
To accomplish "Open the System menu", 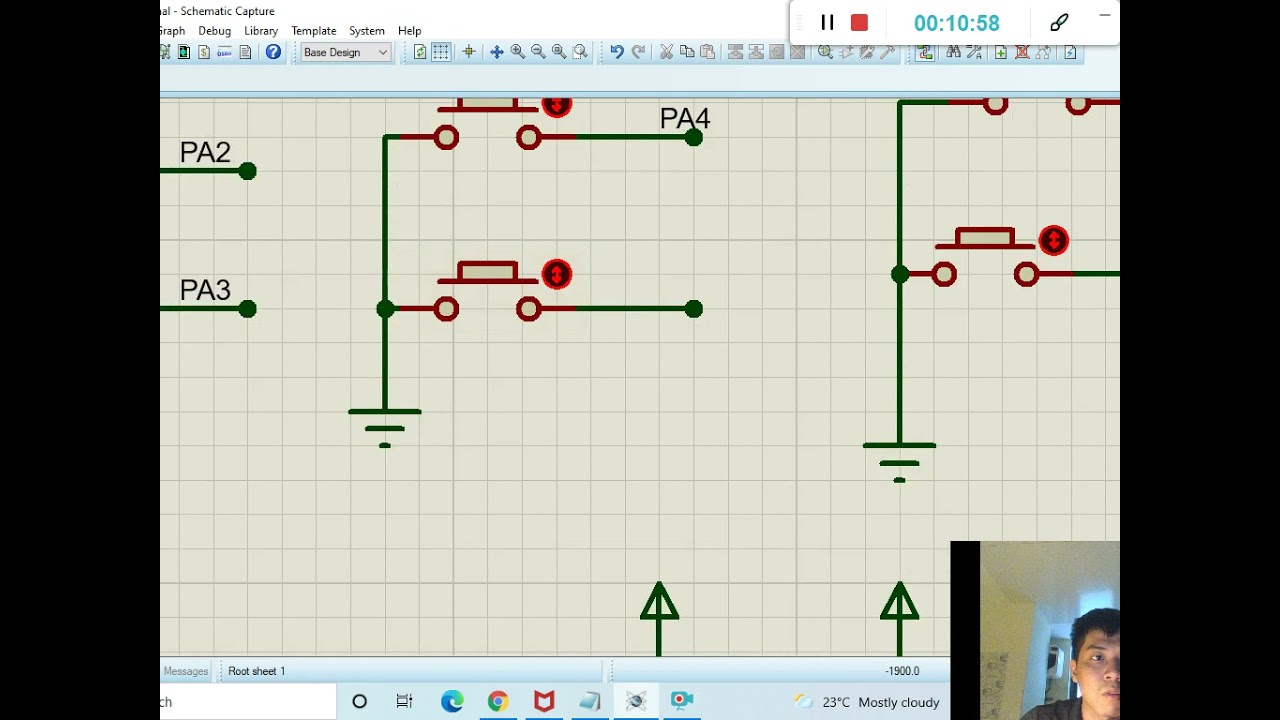I will tap(367, 31).
